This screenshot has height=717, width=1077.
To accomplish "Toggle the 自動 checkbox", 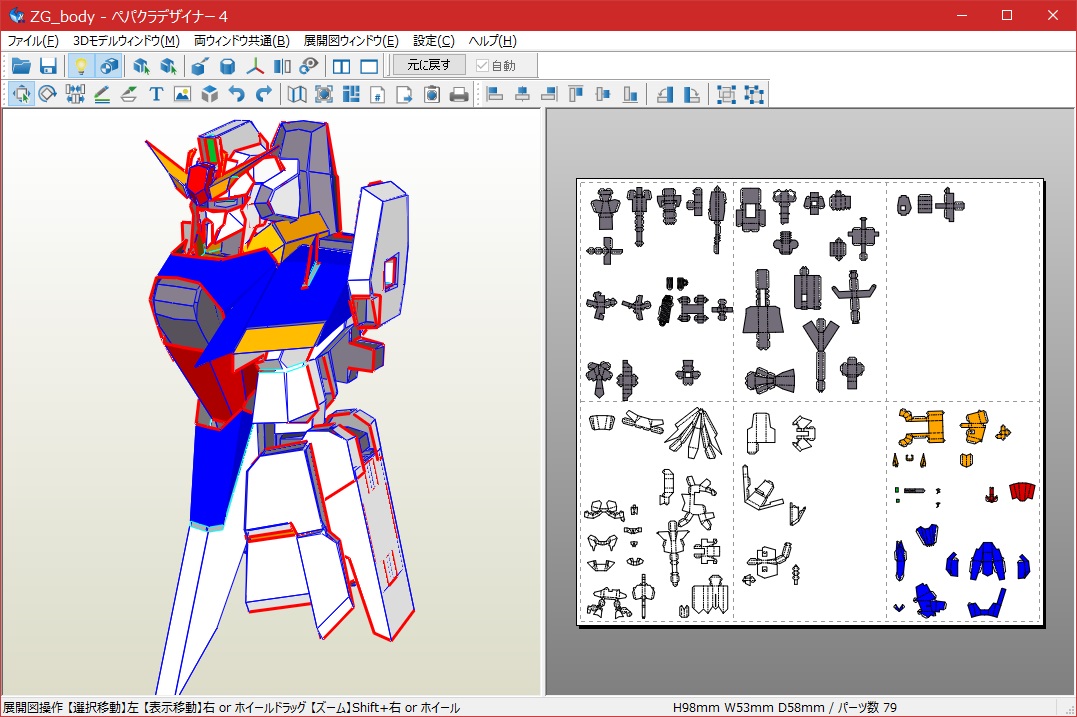I will (495, 66).
